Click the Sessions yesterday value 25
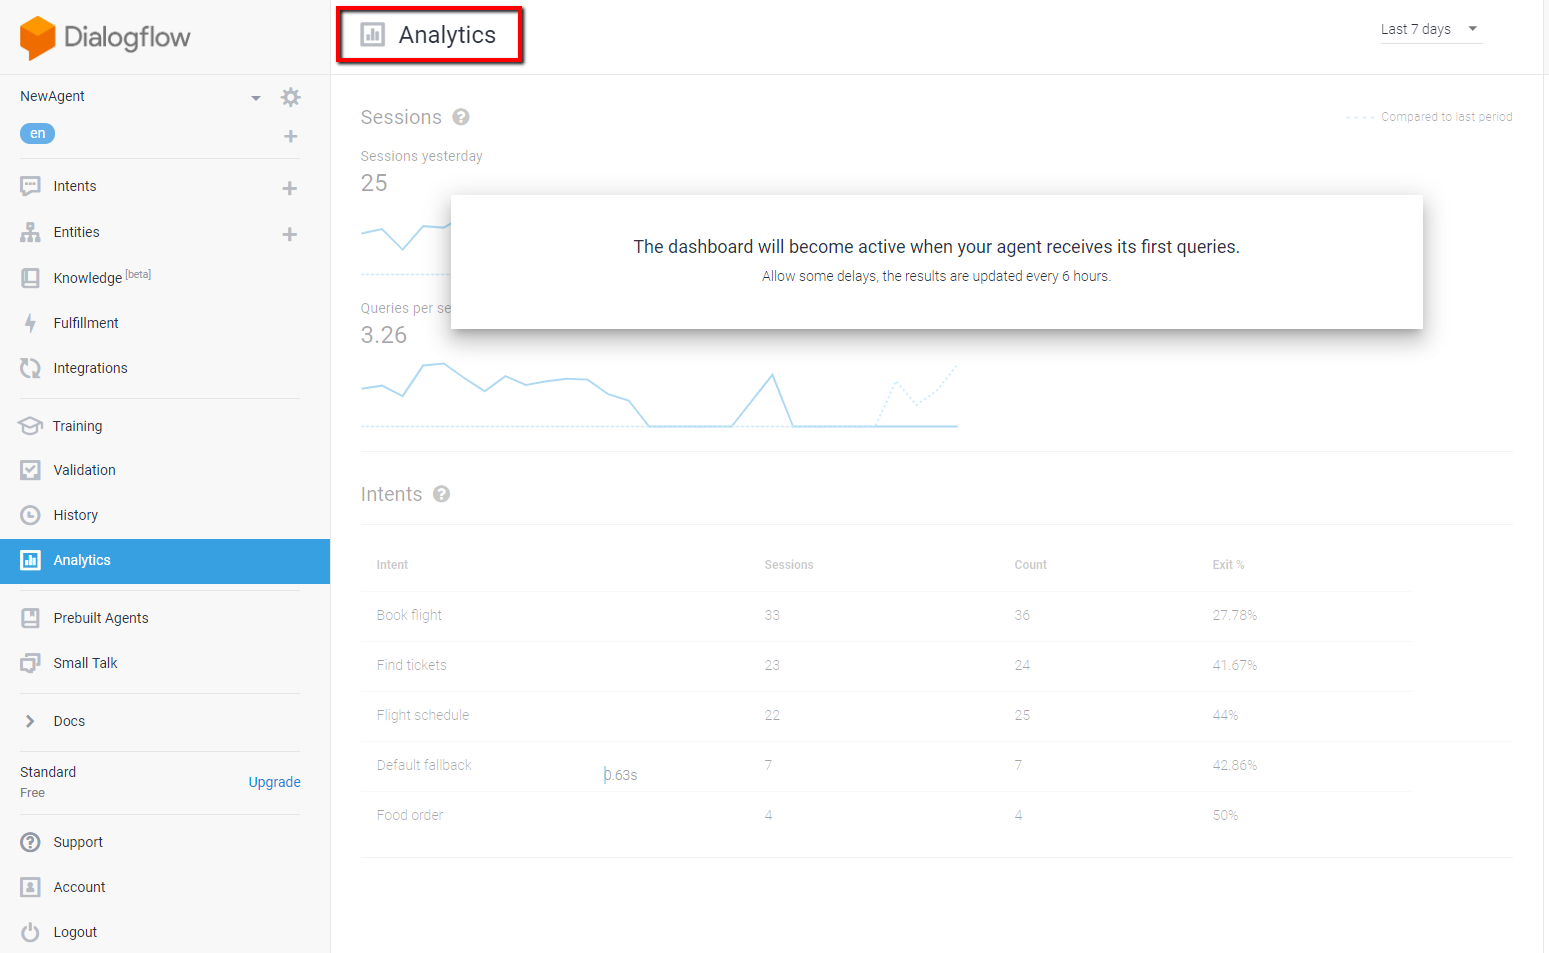 click(x=374, y=183)
